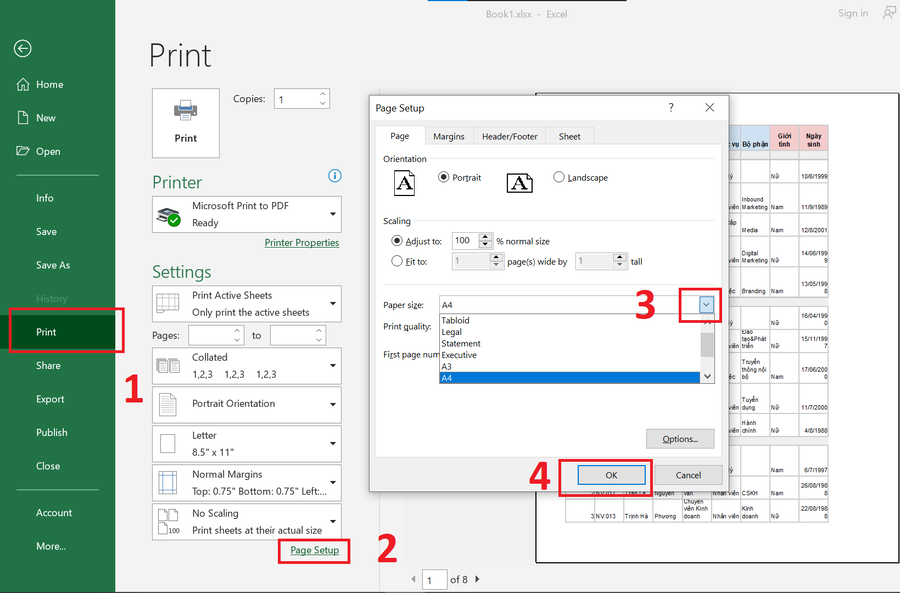This screenshot has width=900, height=593.
Task: Open the Paper size dropdown arrow
Action: tap(707, 305)
